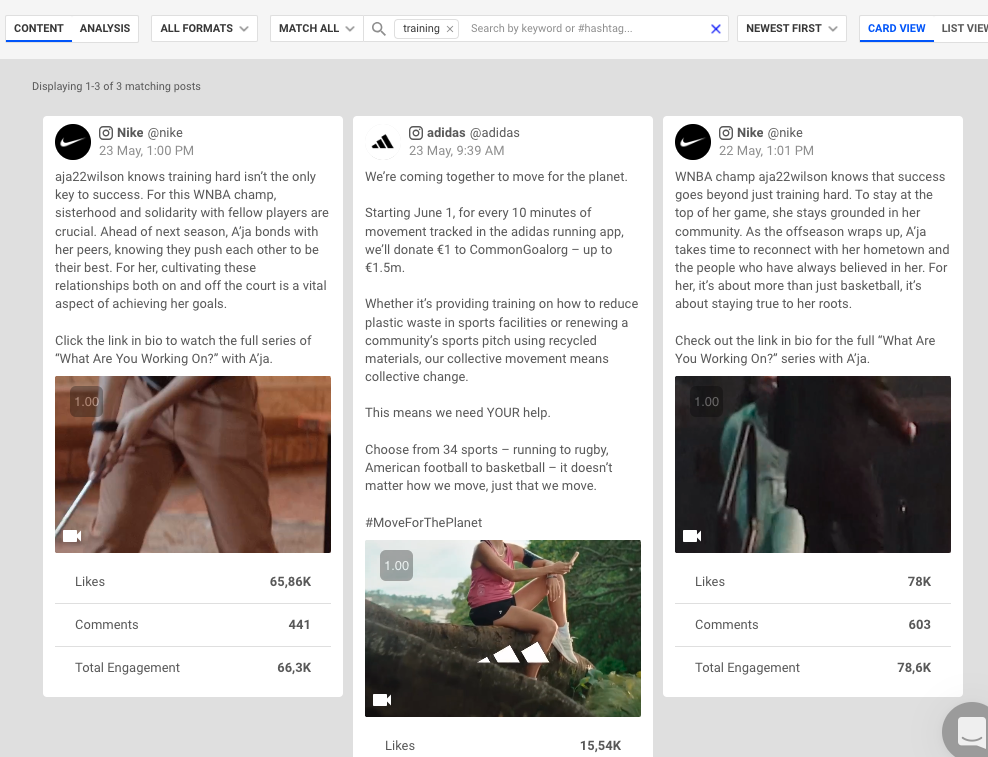
Task: Clear the search field with blue X
Action: 716,29
